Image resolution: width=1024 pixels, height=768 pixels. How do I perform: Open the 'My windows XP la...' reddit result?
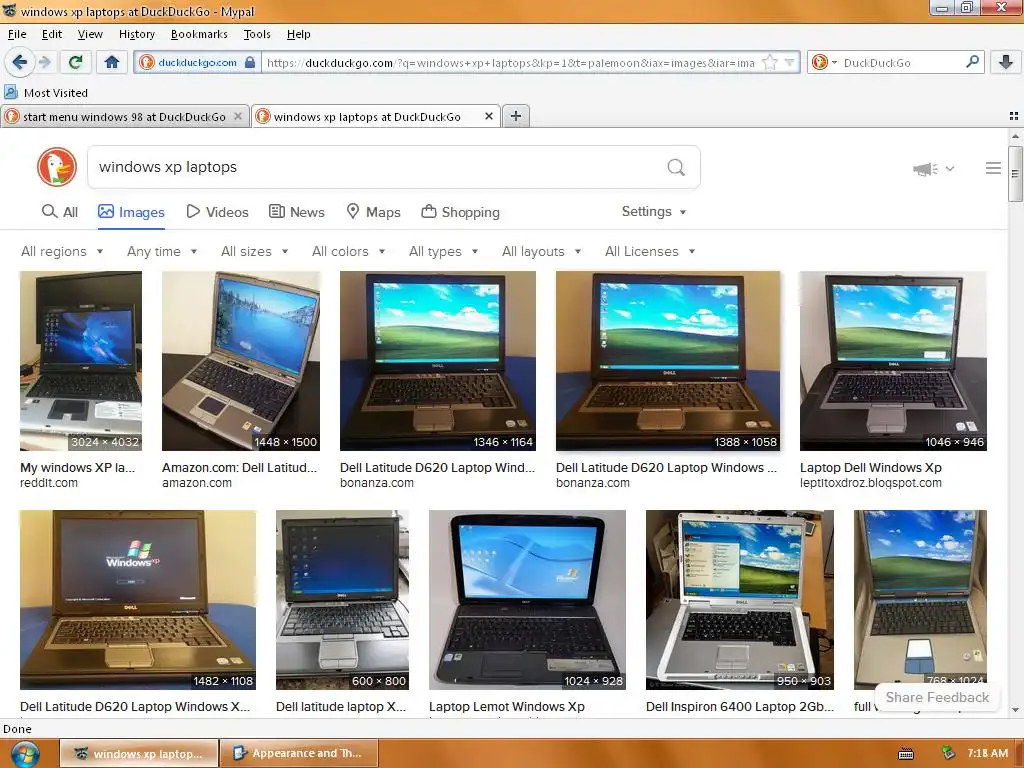77,468
